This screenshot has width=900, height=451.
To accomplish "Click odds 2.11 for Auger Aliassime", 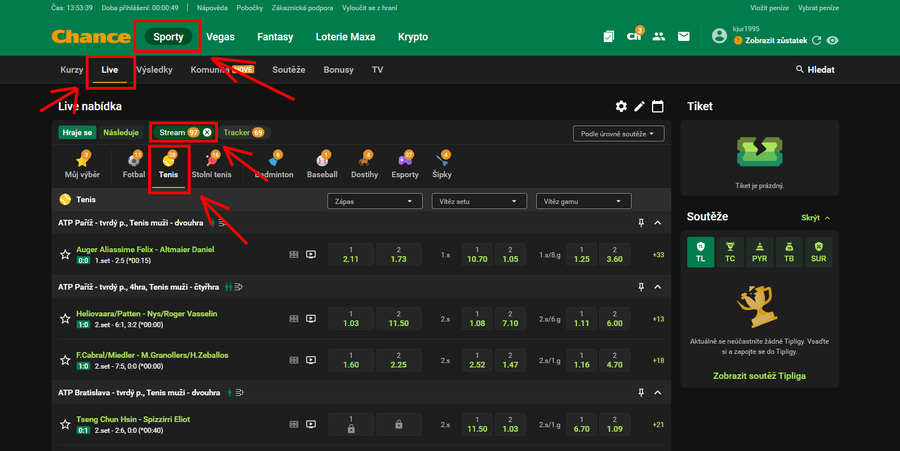I will [350, 254].
